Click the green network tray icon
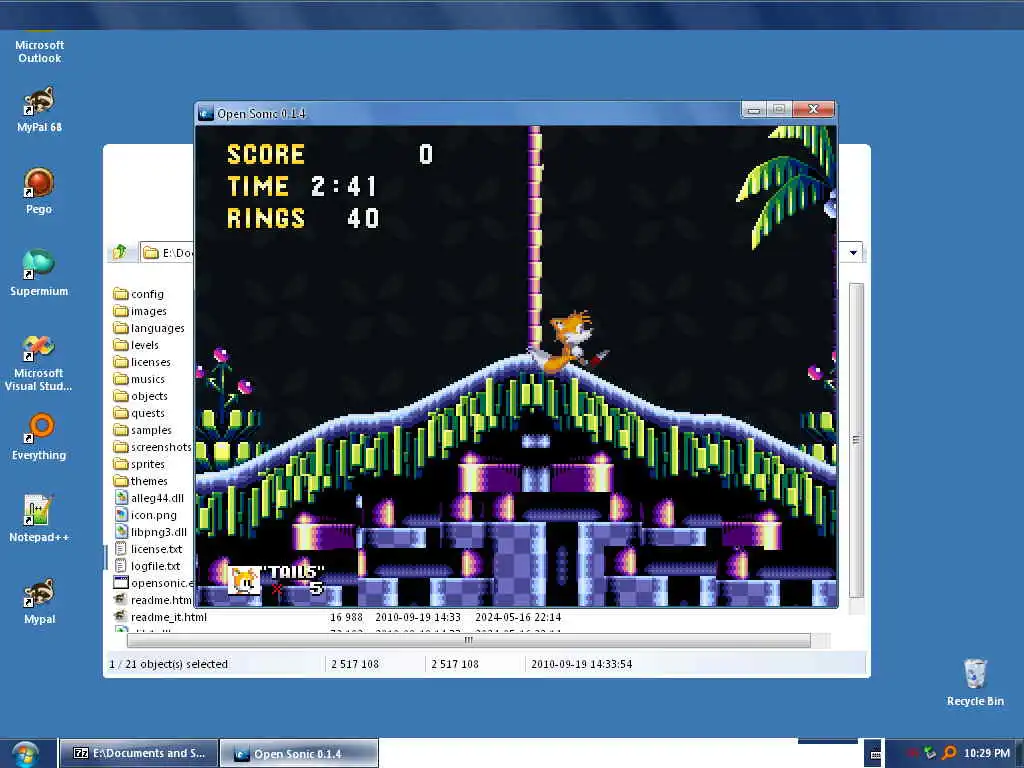The width and height of the screenshot is (1024, 768). coord(930,753)
